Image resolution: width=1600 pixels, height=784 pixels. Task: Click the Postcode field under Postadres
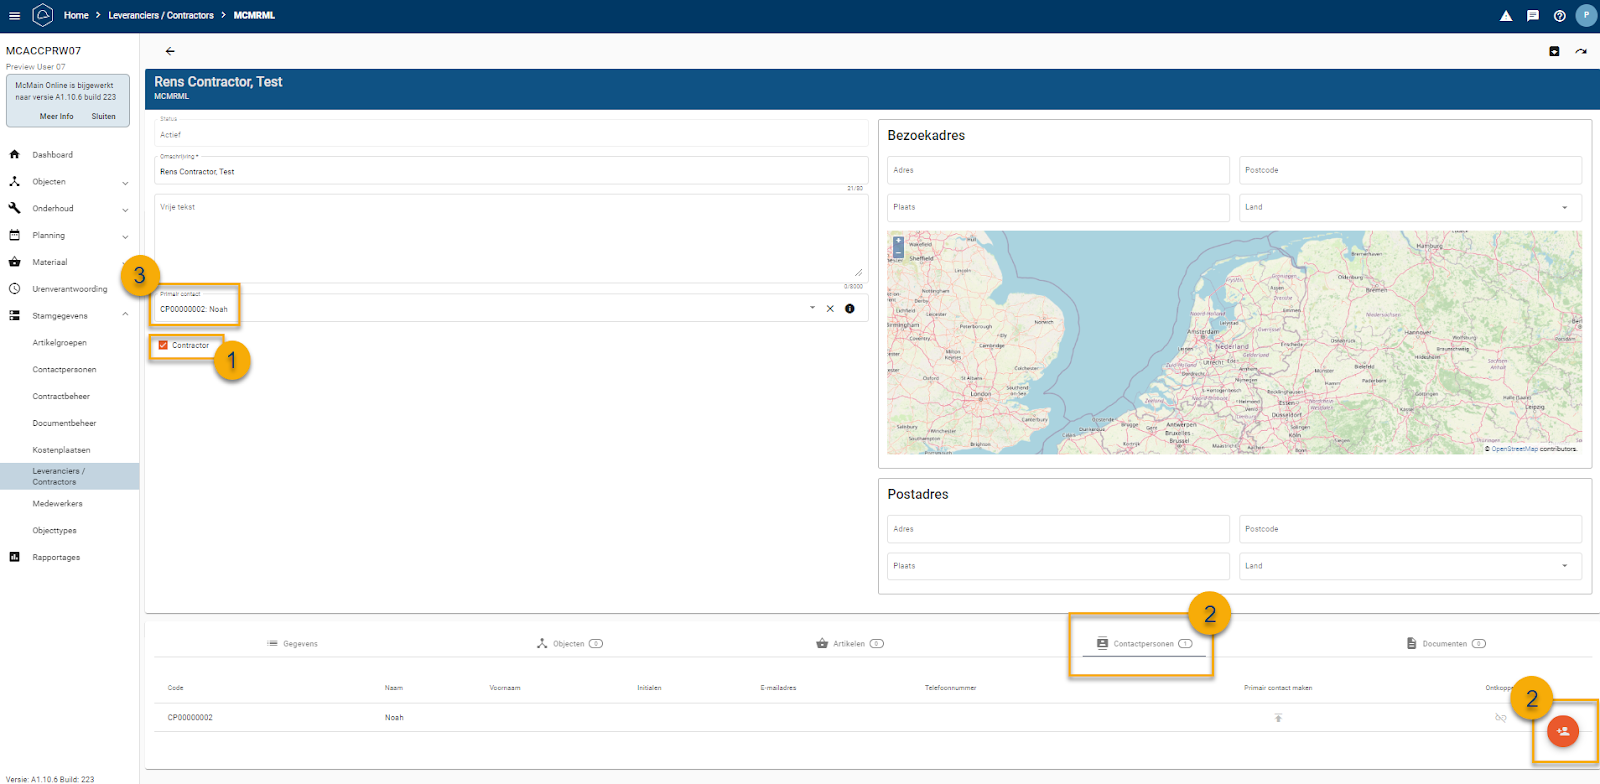pos(1409,529)
